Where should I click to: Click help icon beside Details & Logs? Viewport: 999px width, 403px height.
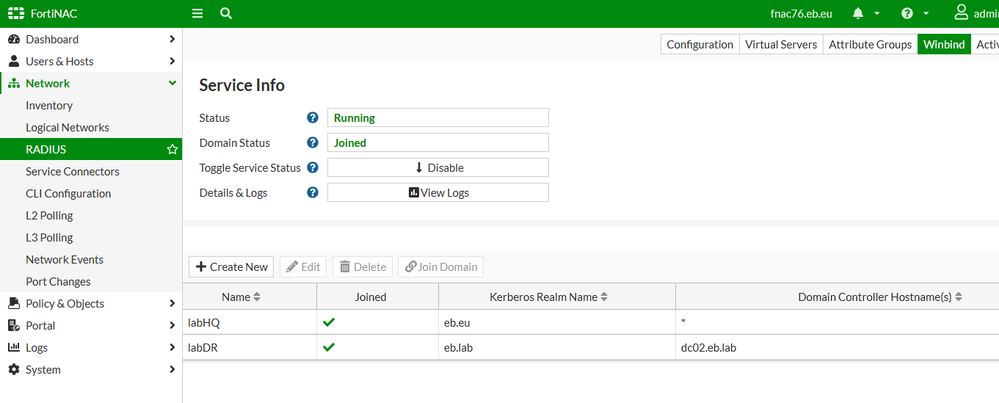tap(313, 193)
